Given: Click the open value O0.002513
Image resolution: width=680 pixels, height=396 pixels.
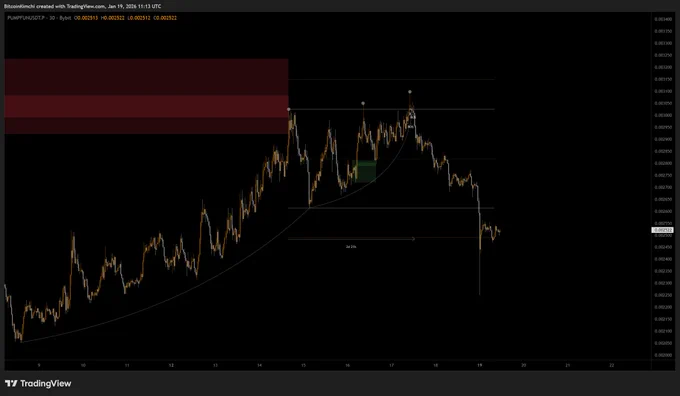Looking at the screenshot, I should [86, 18].
